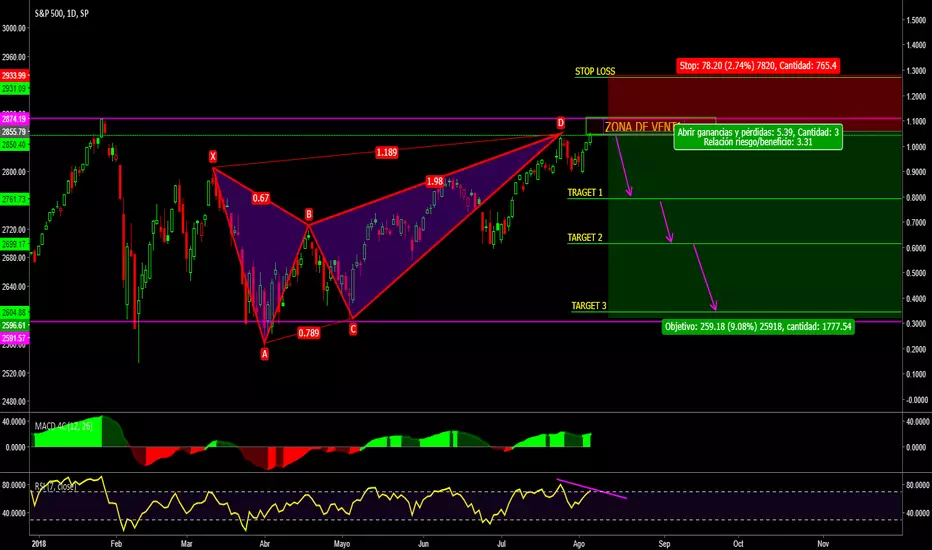Click the 3000.00 price axis value
The image size is (932, 550).
click(x=14, y=28)
